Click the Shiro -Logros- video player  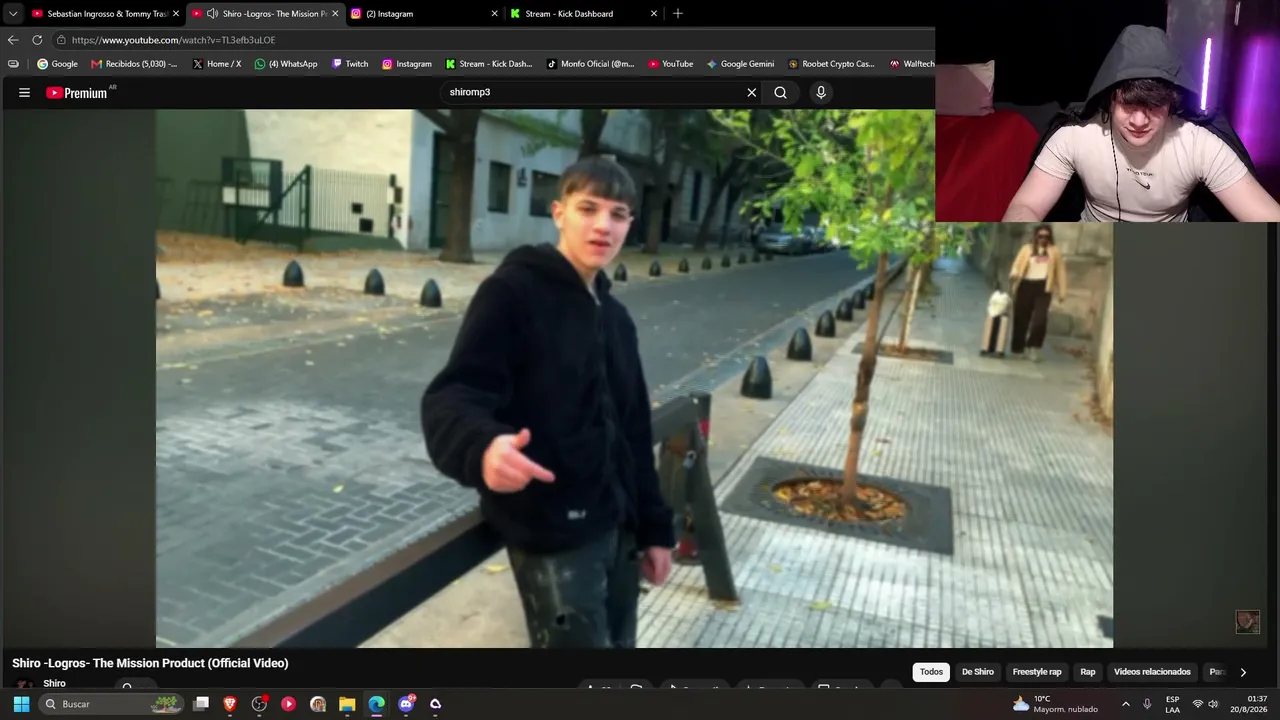click(x=634, y=379)
